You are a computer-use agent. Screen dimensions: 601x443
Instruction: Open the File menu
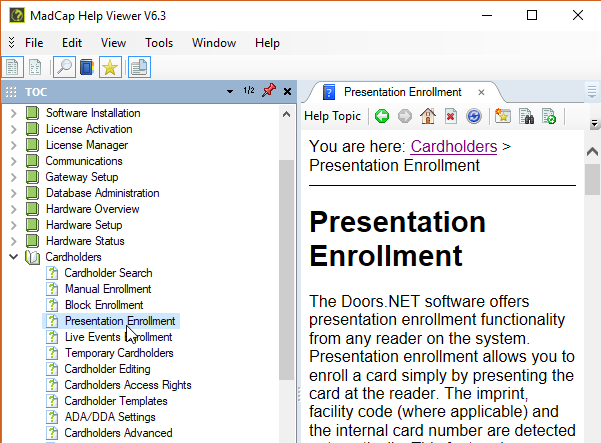tap(34, 43)
